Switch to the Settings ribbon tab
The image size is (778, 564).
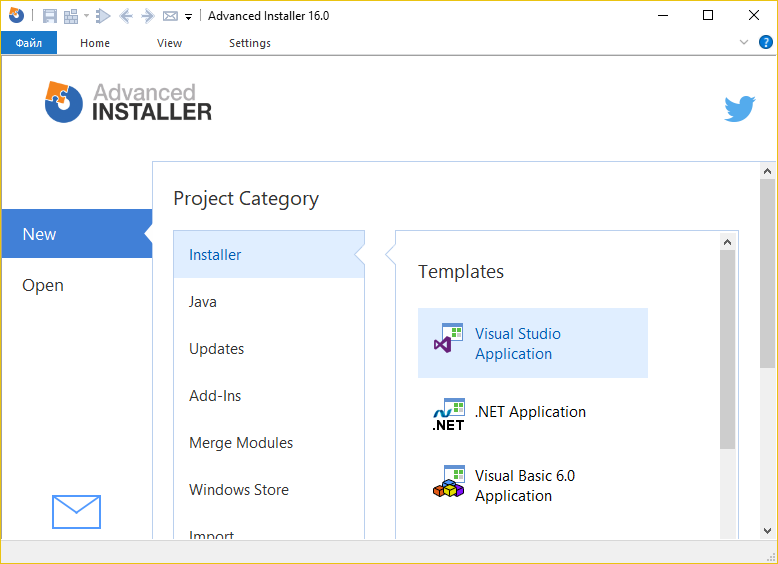click(x=250, y=43)
